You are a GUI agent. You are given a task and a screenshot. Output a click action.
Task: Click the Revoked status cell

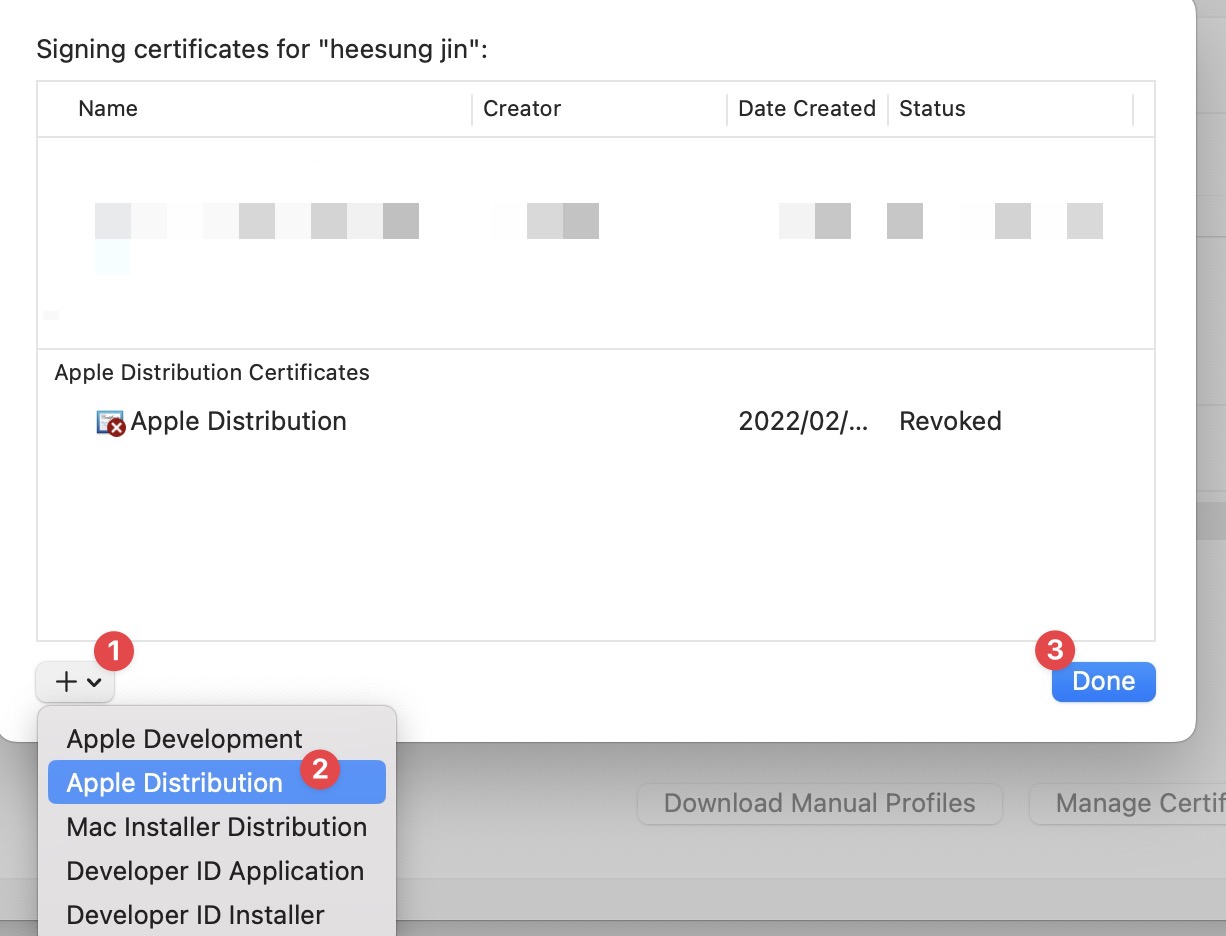[x=950, y=421]
